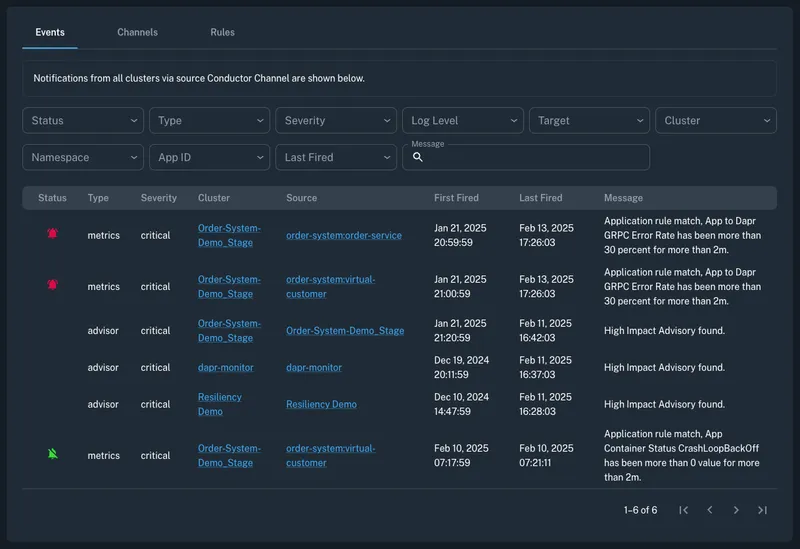This screenshot has height=549, width=800.
Task: Open the Log Level dropdown
Action: (x=463, y=121)
